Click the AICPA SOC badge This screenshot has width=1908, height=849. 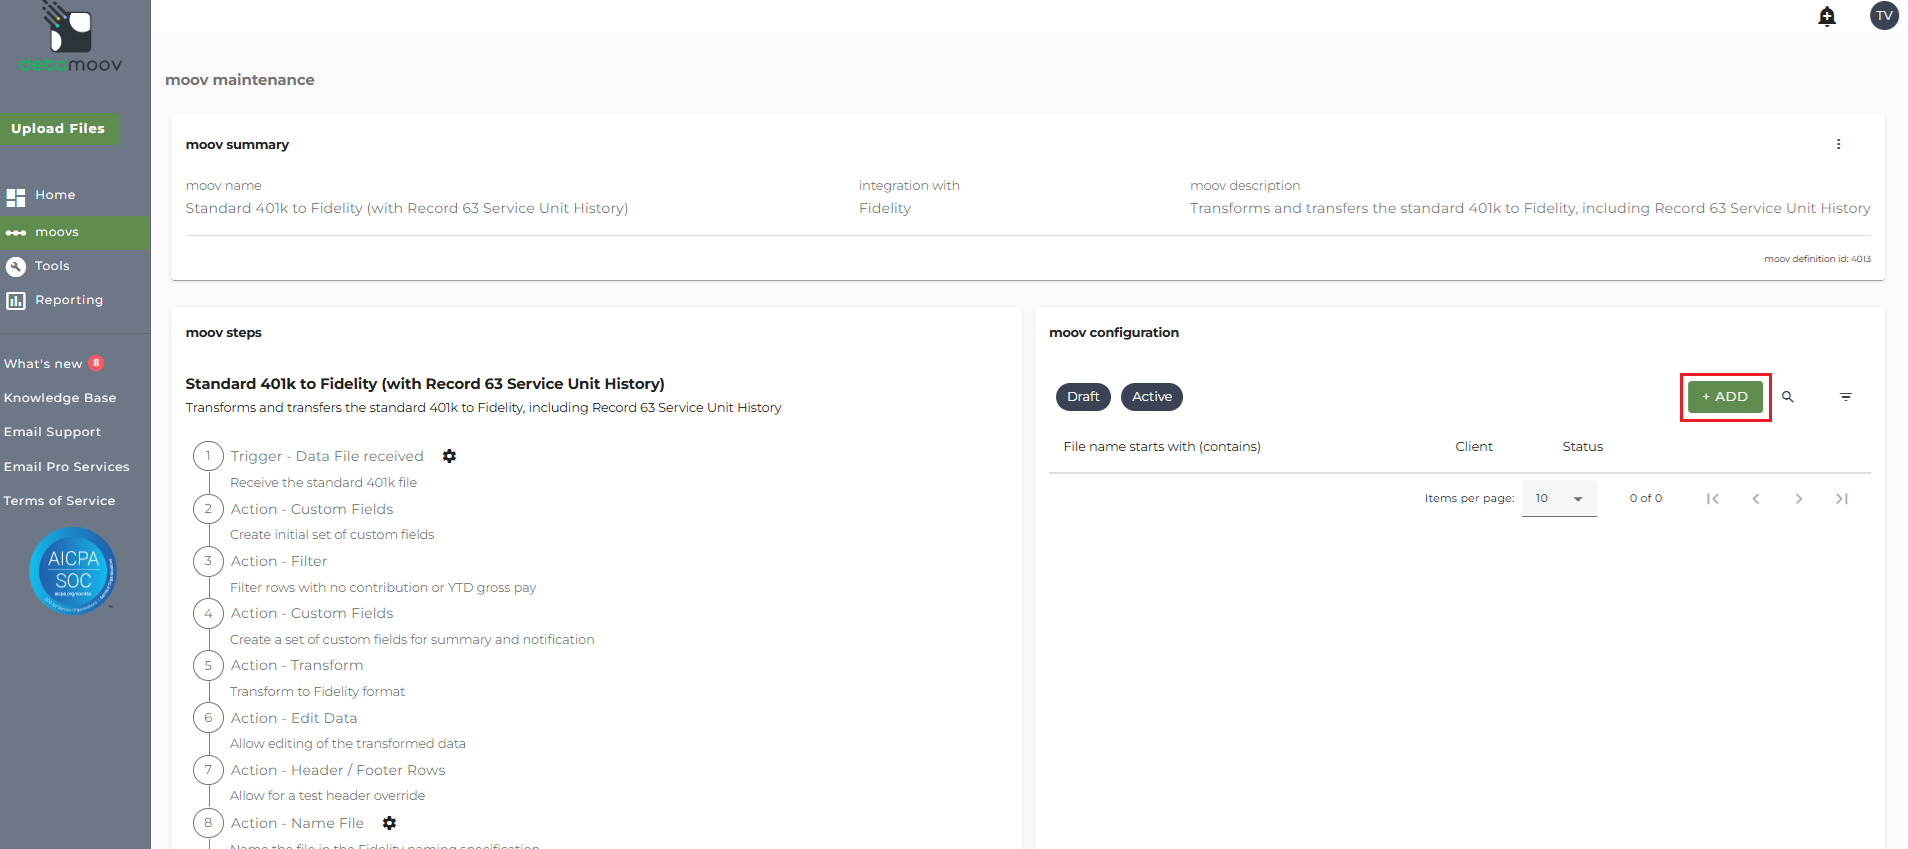click(x=73, y=570)
